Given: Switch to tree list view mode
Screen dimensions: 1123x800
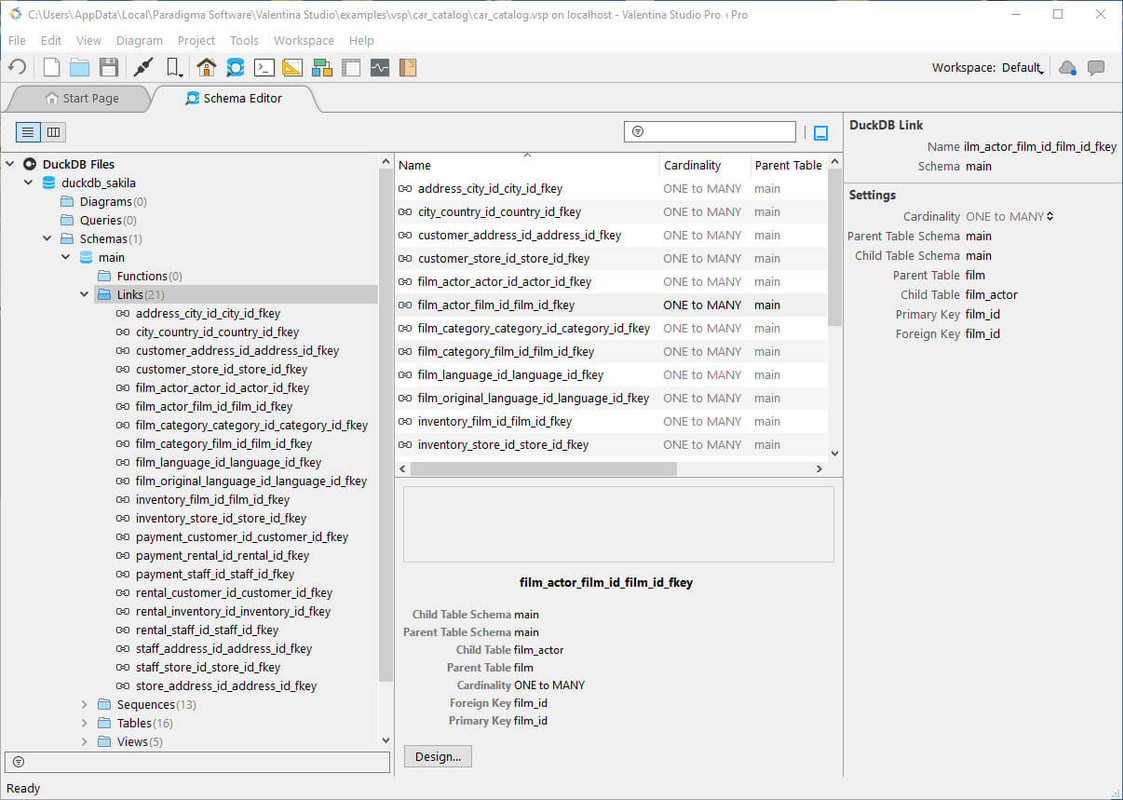Looking at the screenshot, I should (27, 132).
